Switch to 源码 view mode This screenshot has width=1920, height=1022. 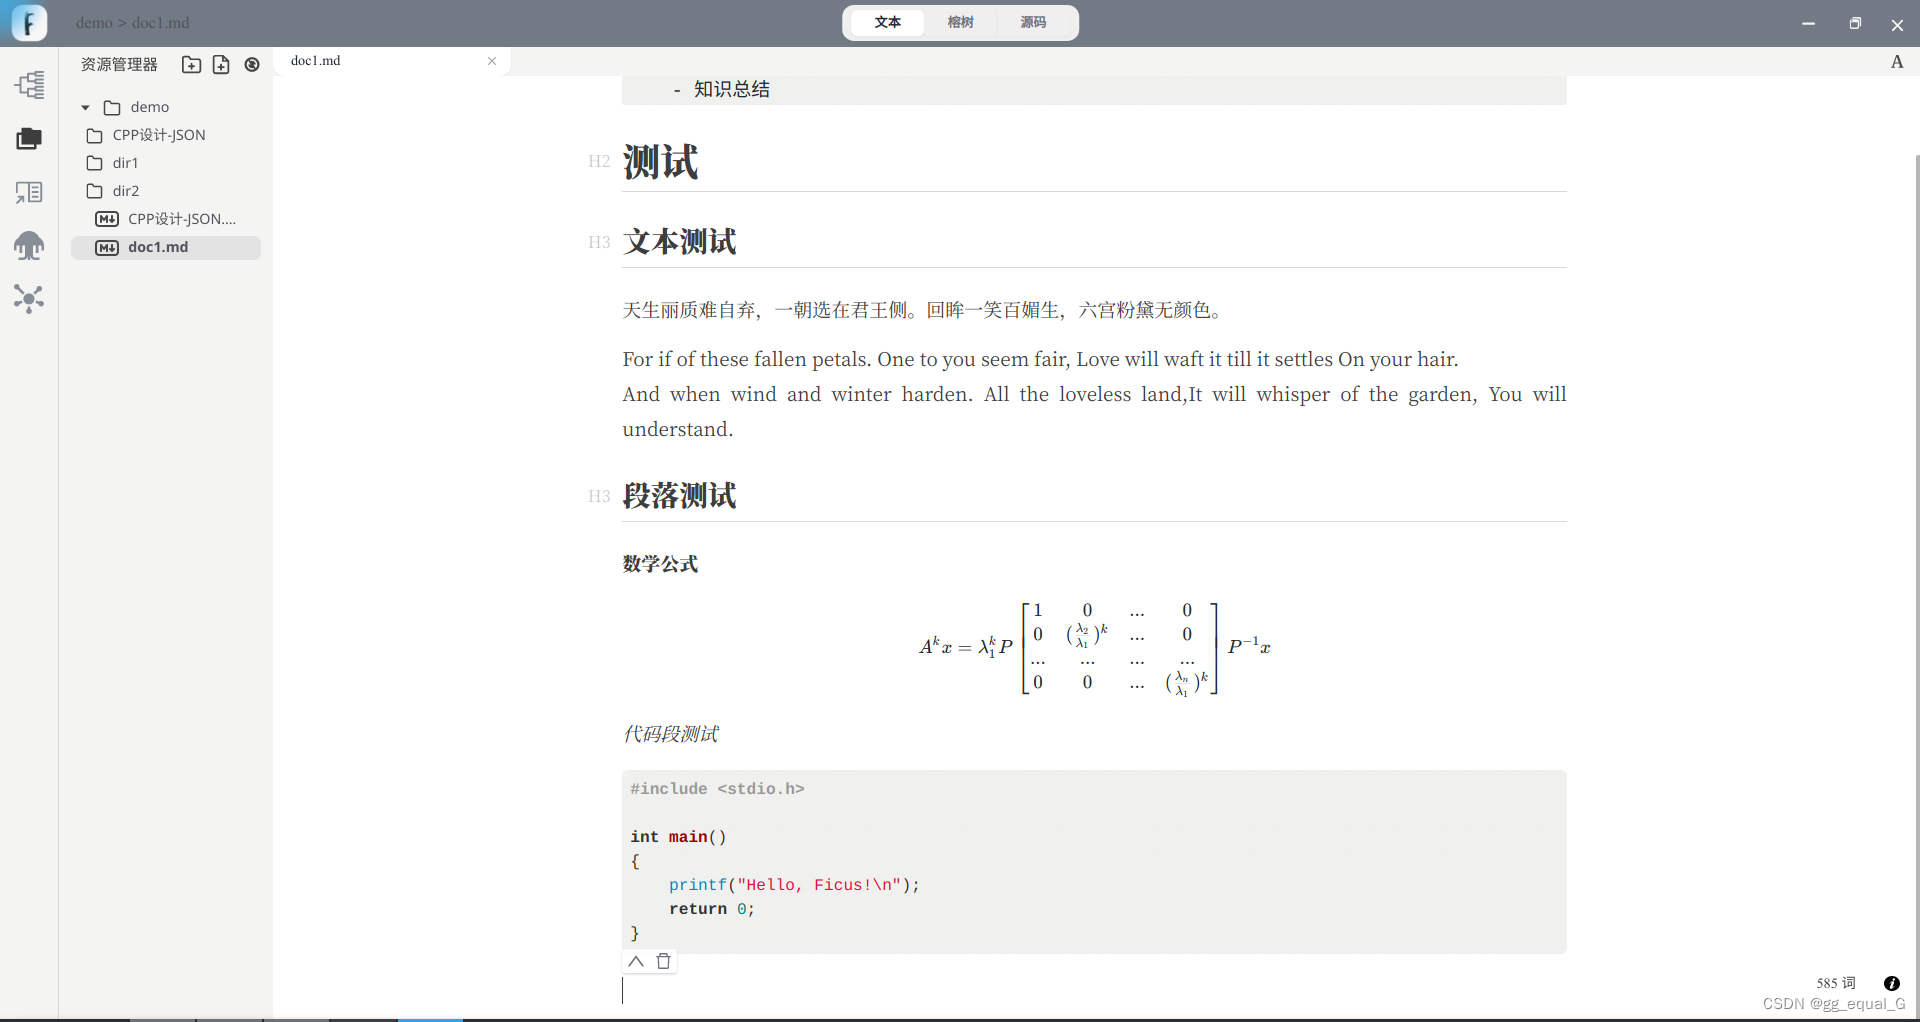tap(1033, 22)
